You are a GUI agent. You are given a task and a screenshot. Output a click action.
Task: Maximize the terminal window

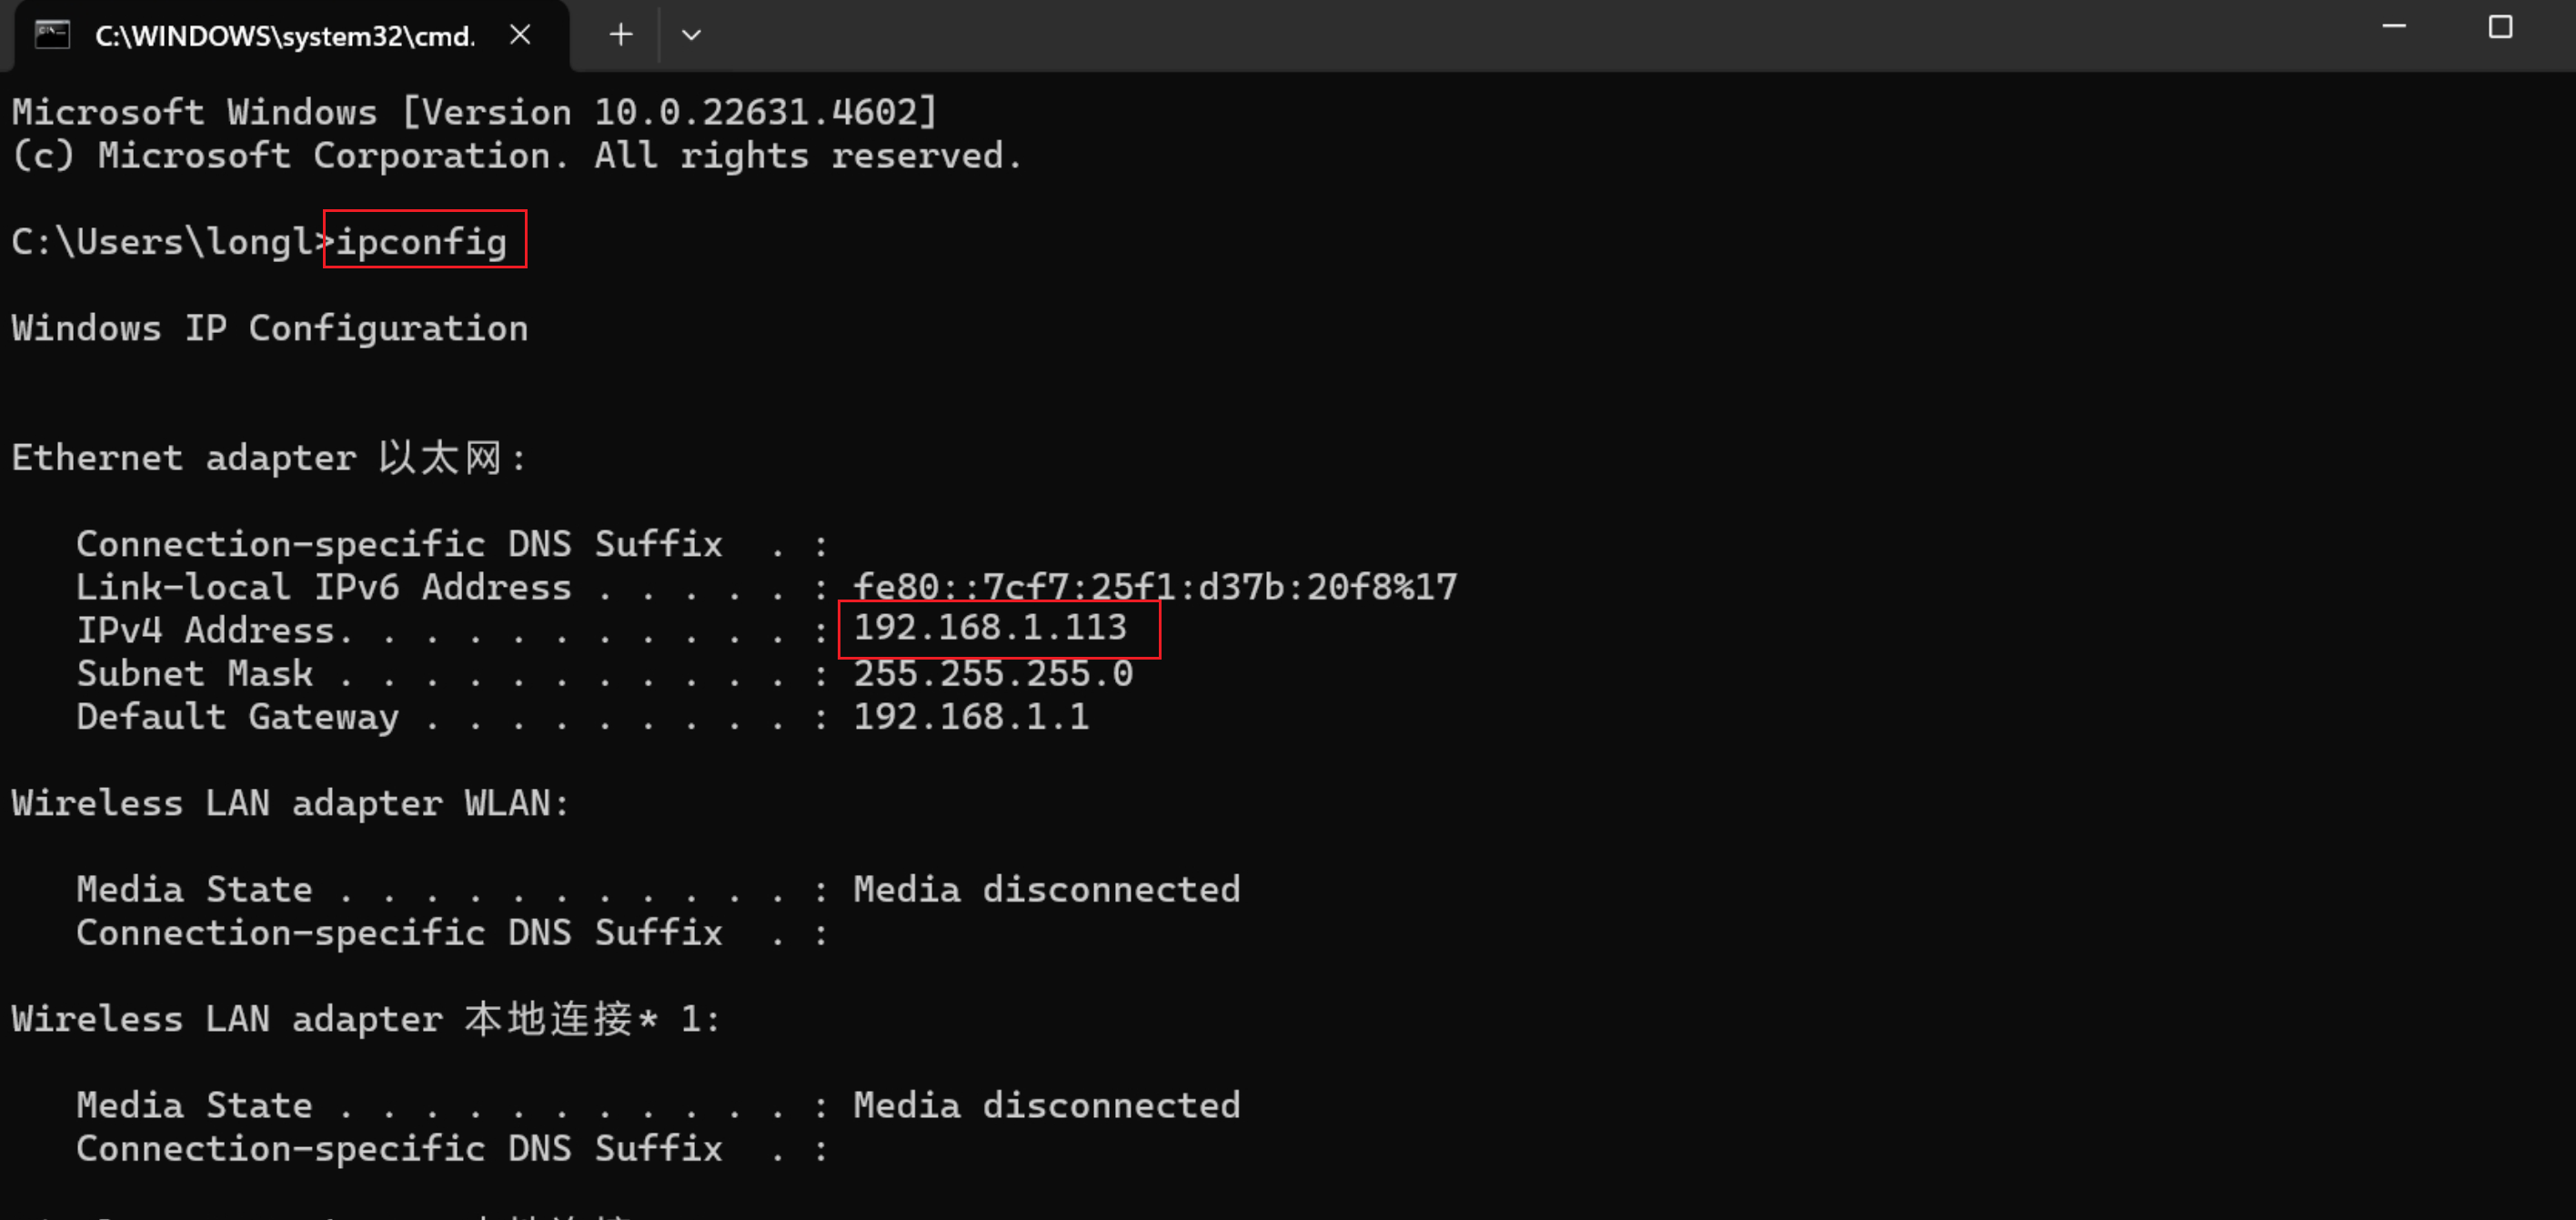[x=2500, y=27]
